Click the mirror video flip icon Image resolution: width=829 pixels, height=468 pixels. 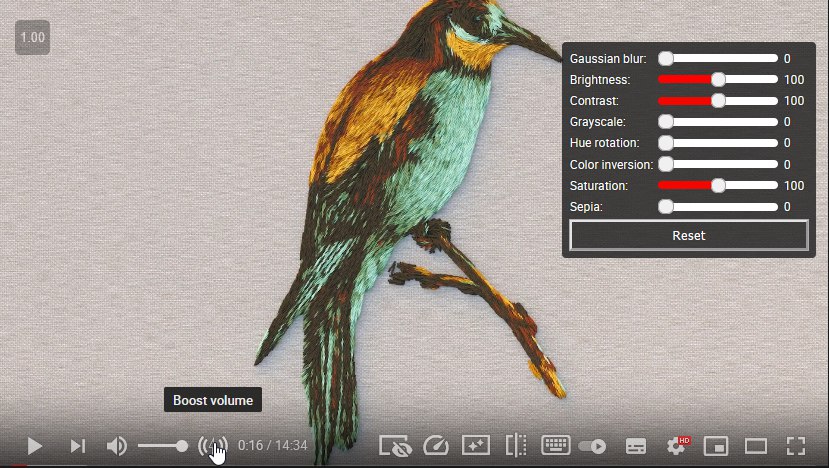pyautogui.click(x=516, y=446)
